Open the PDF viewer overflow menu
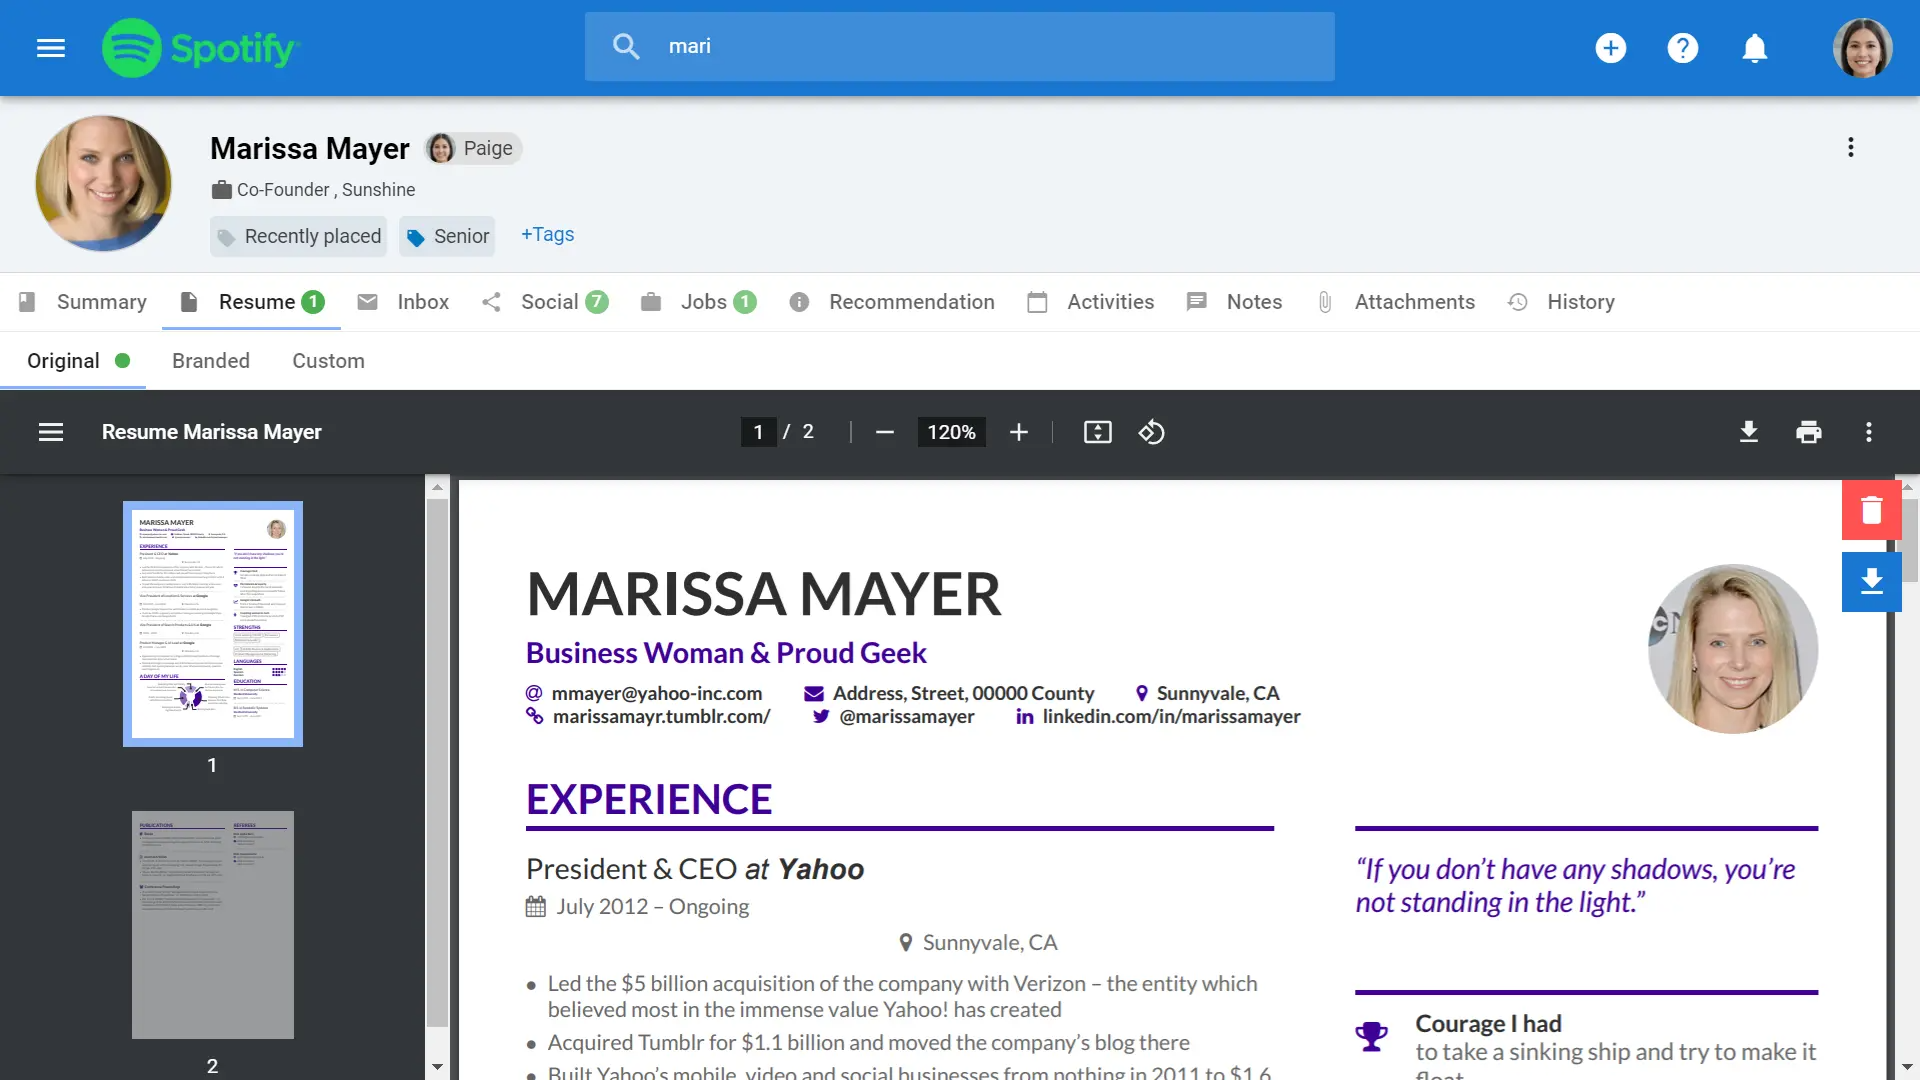Image resolution: width=1920 pixels, height=1080 pixels. (1869, 432)
